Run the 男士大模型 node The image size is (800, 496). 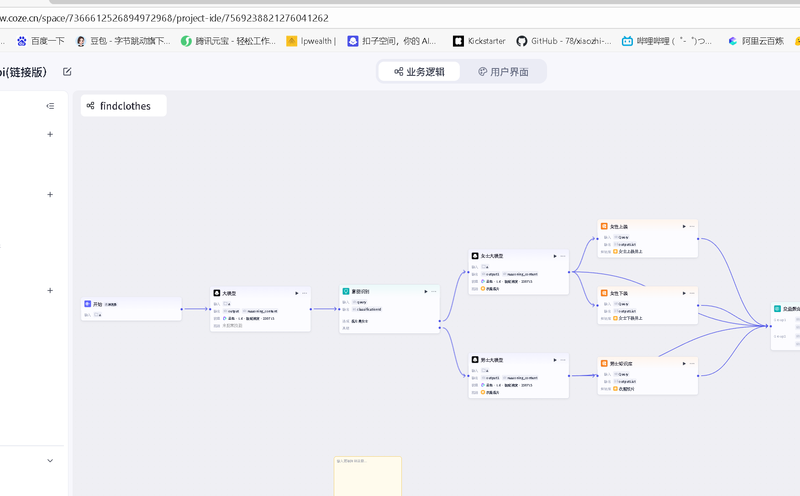(x=555, y=360)
